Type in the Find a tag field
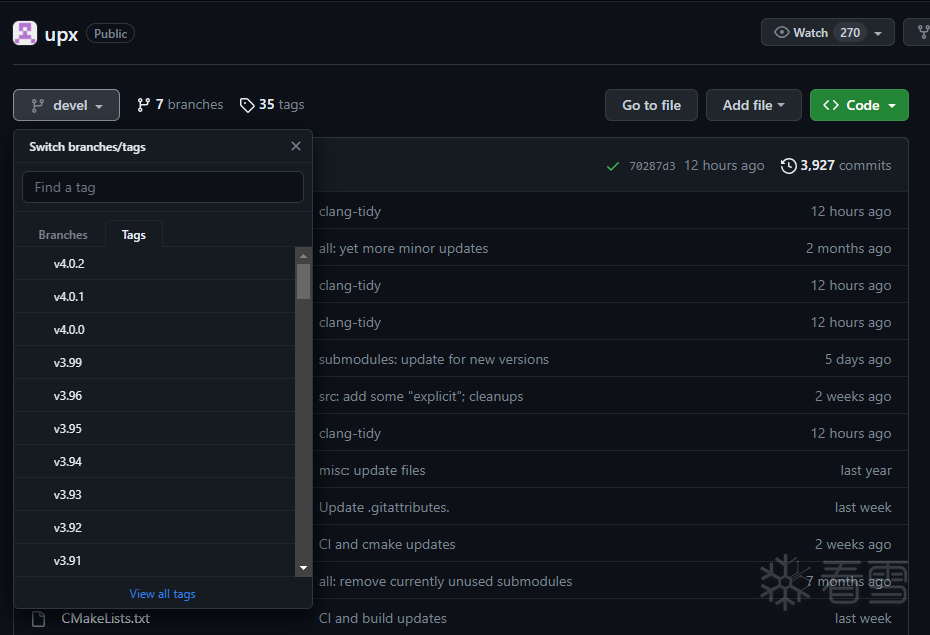The image size is (930, 635). coord(162,187)
